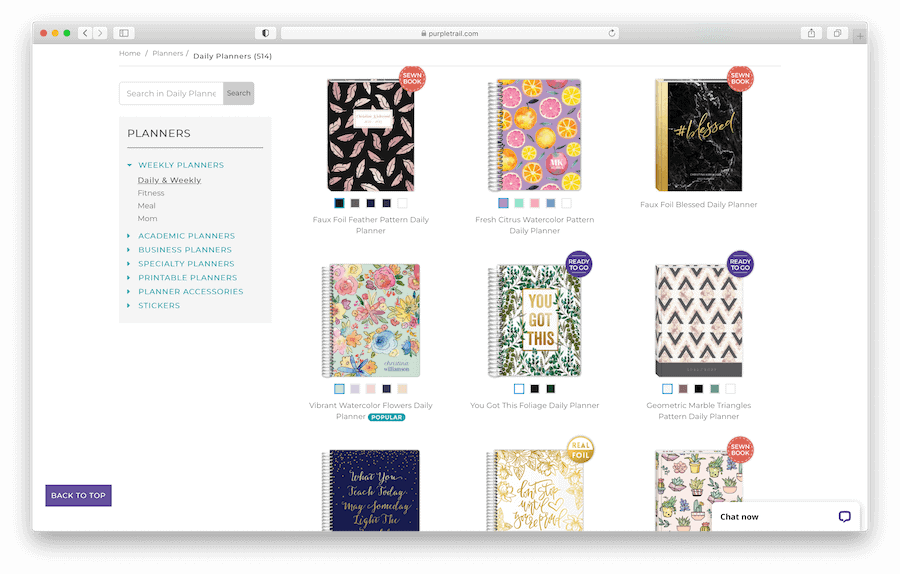Pick pink swatch under Fresh Citrus planner

tap(535, 203)
